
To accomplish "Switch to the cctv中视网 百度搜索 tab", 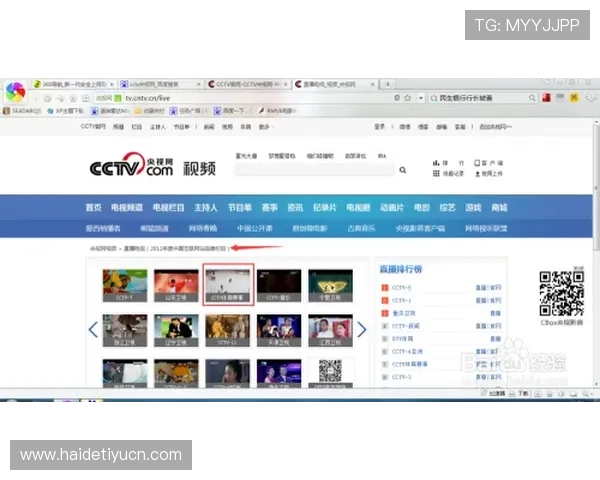I will [161, 84].
